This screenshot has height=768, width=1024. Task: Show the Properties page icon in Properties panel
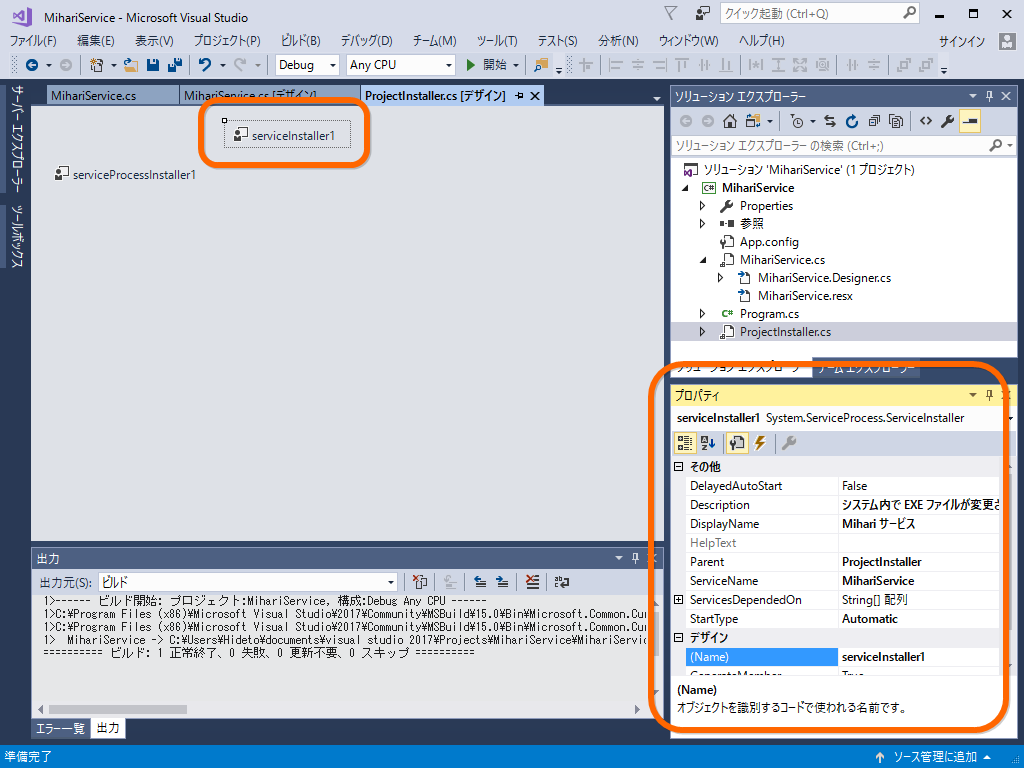(737, 443)
